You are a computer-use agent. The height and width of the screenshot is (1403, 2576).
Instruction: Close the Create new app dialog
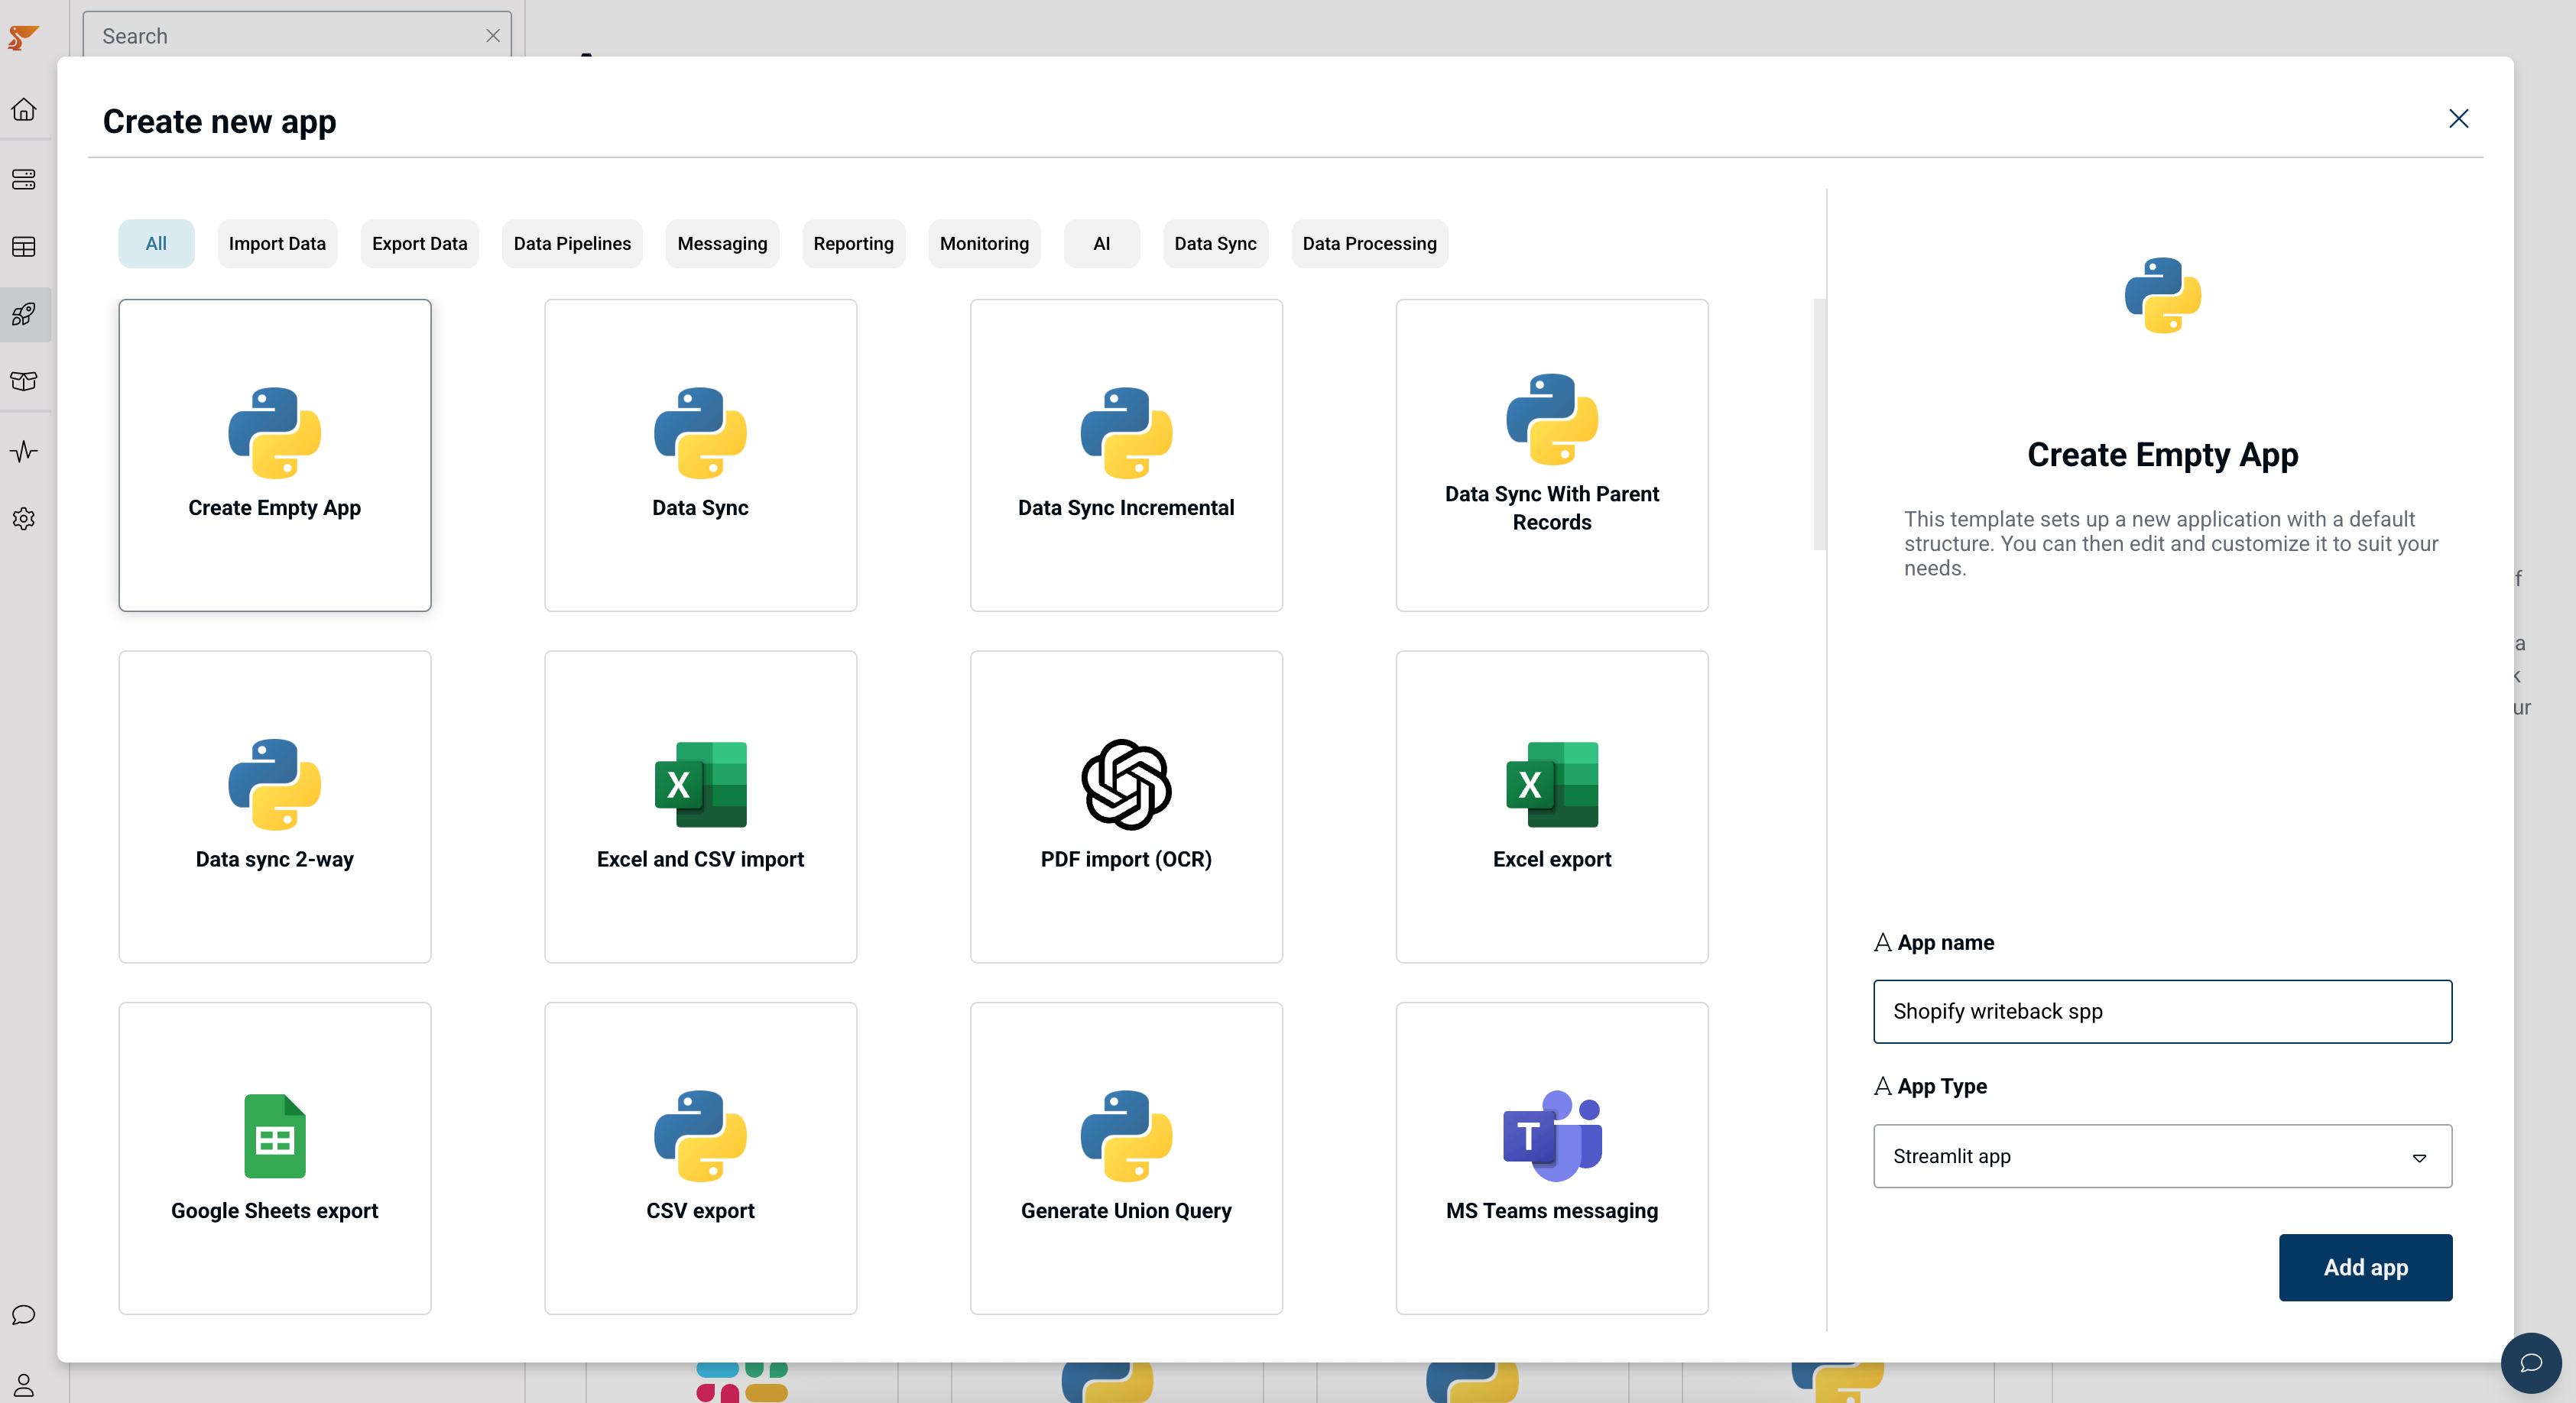pyautogui.click(x=2458, y=119)
